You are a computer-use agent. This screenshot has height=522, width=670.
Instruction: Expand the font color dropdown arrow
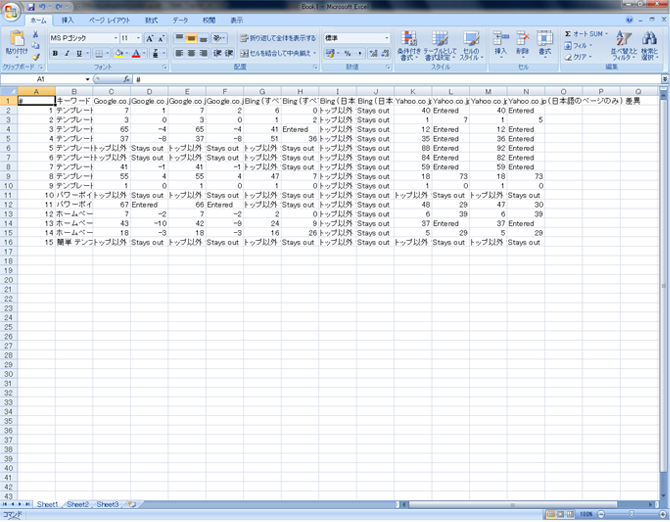(144, 53)
